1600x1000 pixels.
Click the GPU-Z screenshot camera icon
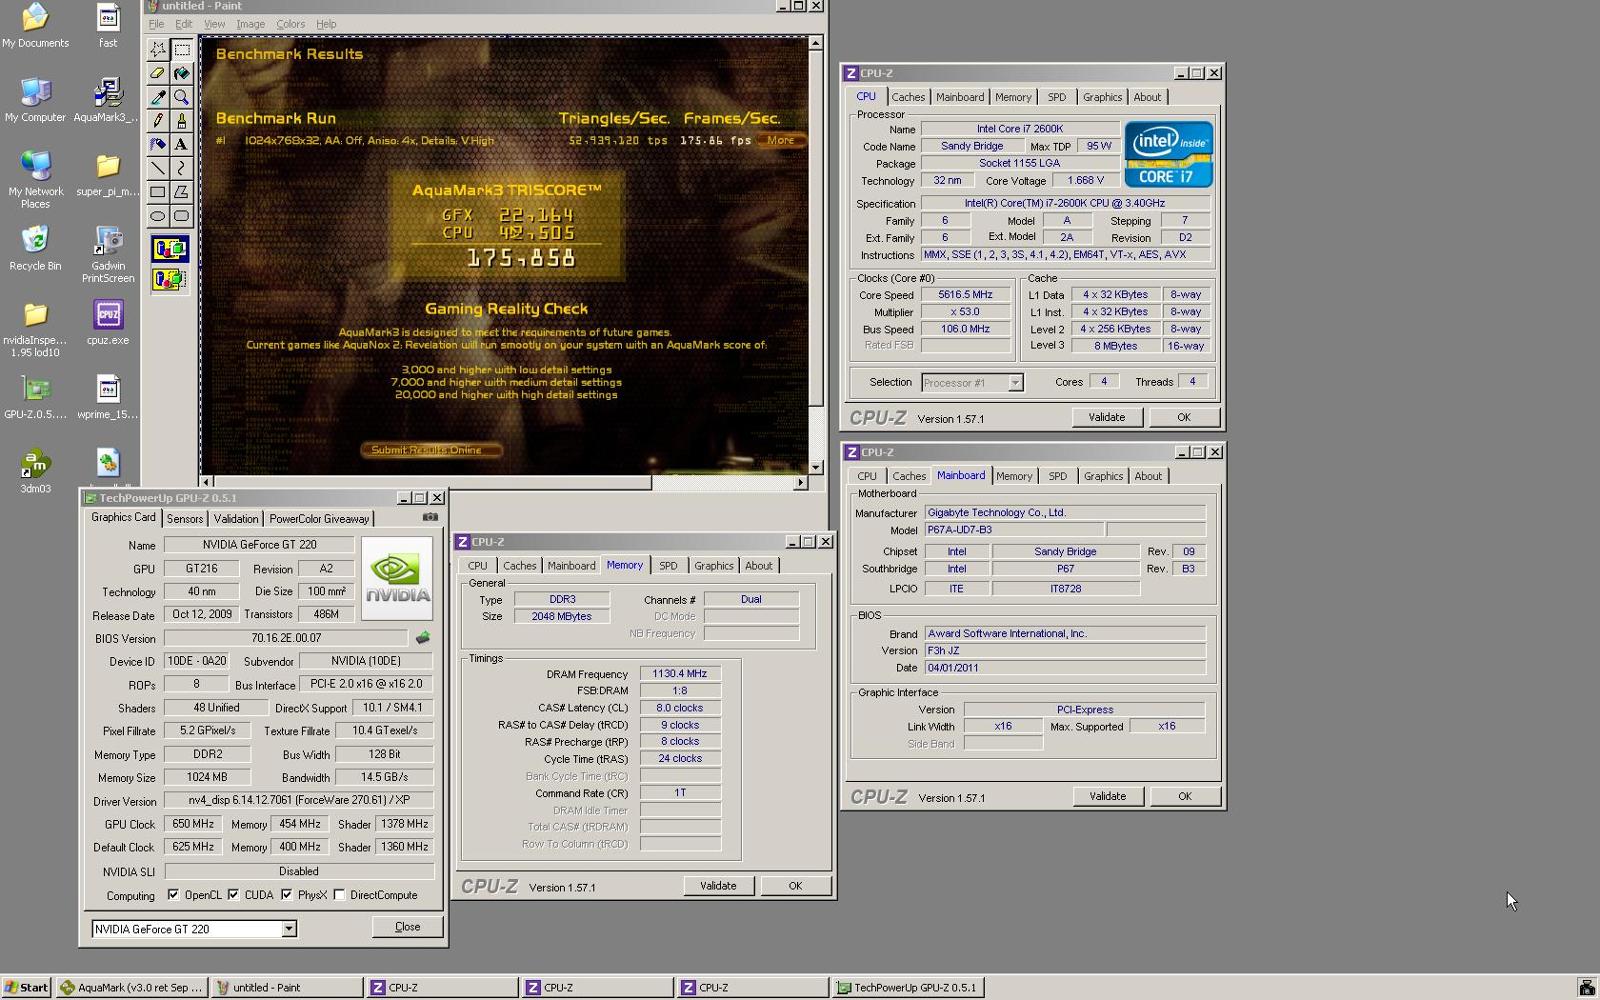(x=430, y=517)
